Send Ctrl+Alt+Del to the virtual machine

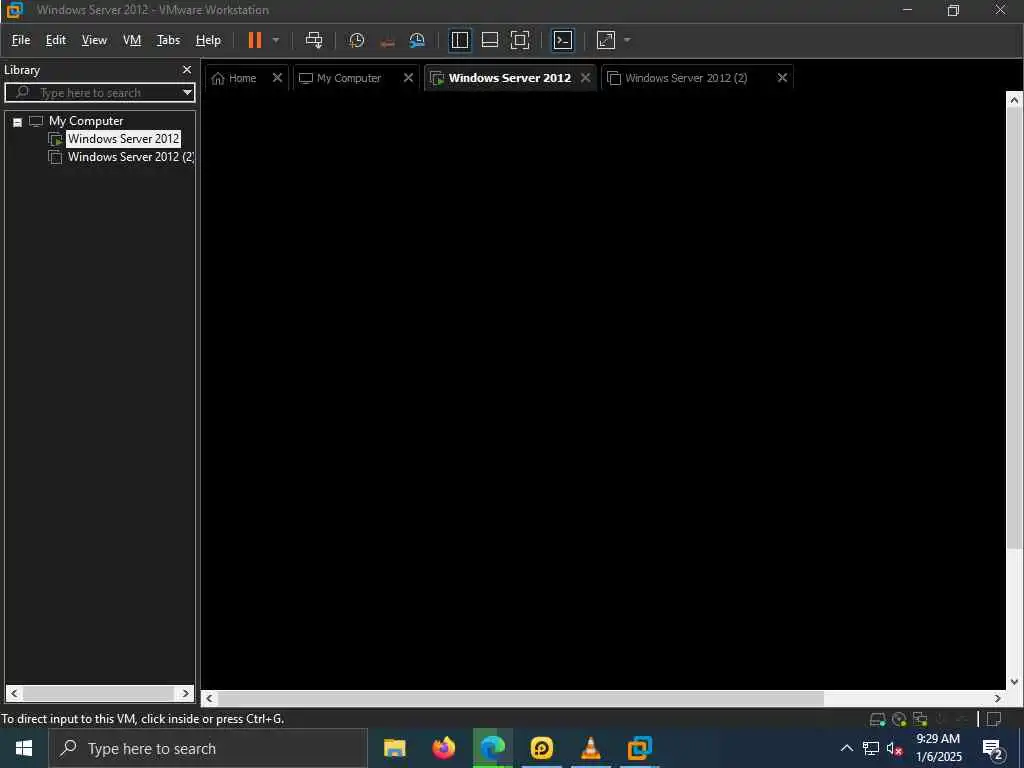[314, 40]
